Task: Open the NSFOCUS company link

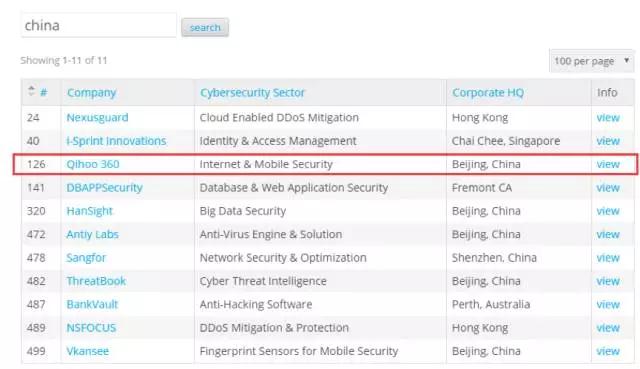Action: 91,327
